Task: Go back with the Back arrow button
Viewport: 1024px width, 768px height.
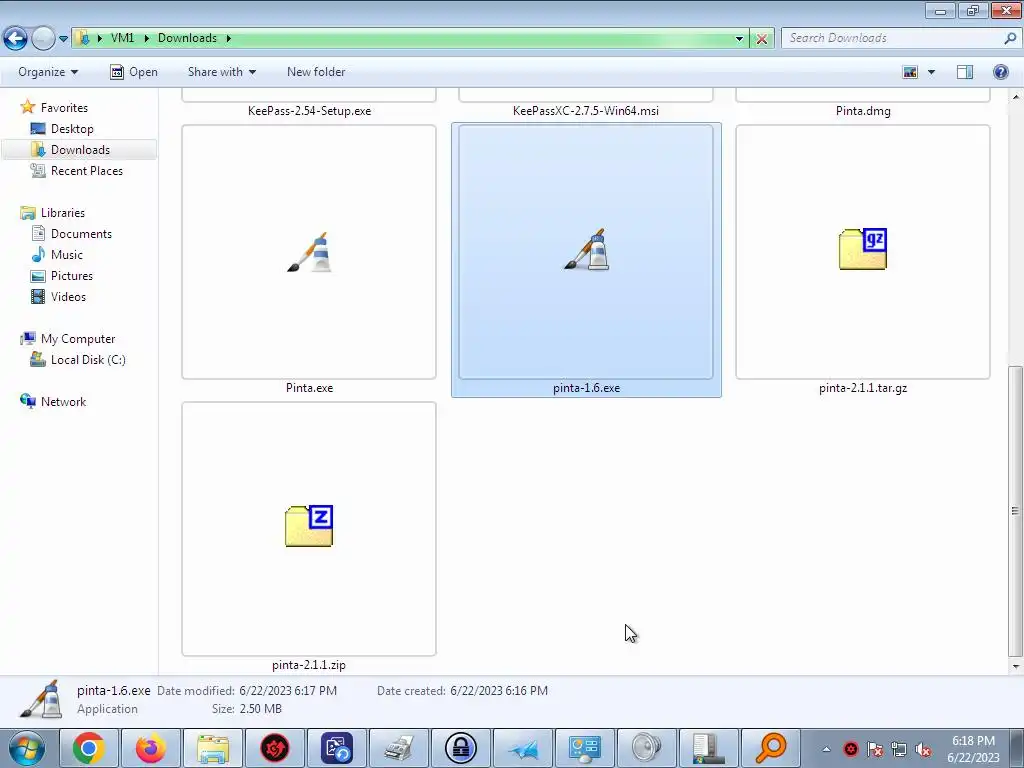Action: pos(16,39)
